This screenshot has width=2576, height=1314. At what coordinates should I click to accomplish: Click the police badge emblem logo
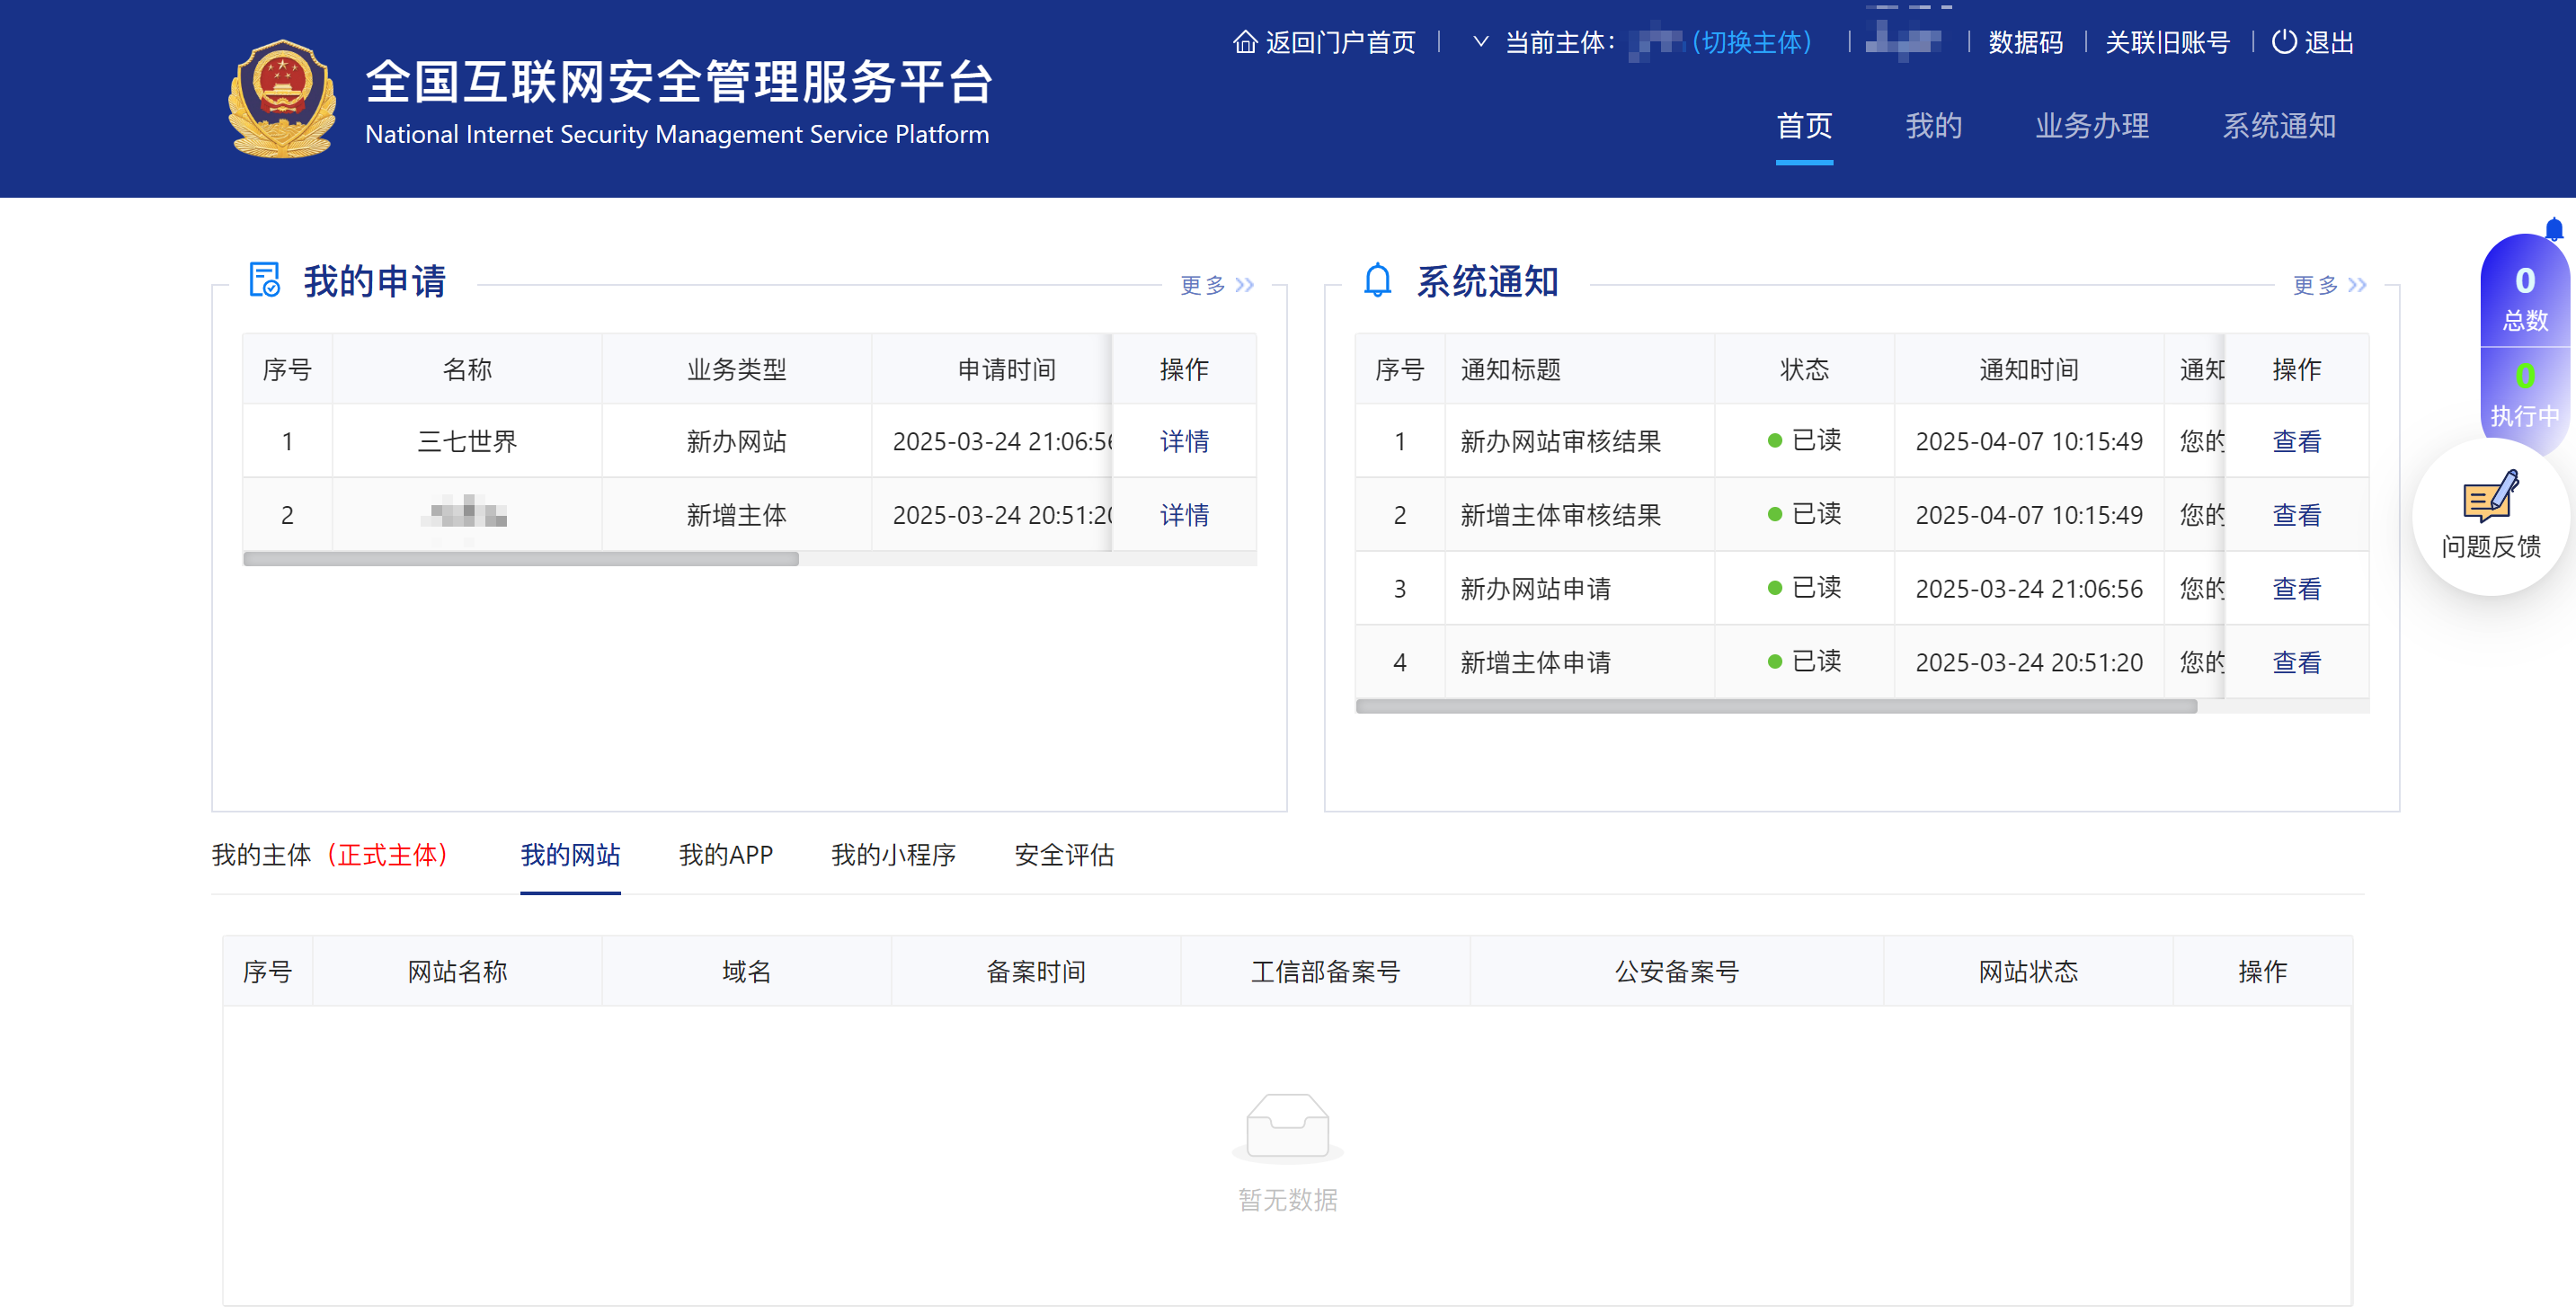click(x=282, y=98)
